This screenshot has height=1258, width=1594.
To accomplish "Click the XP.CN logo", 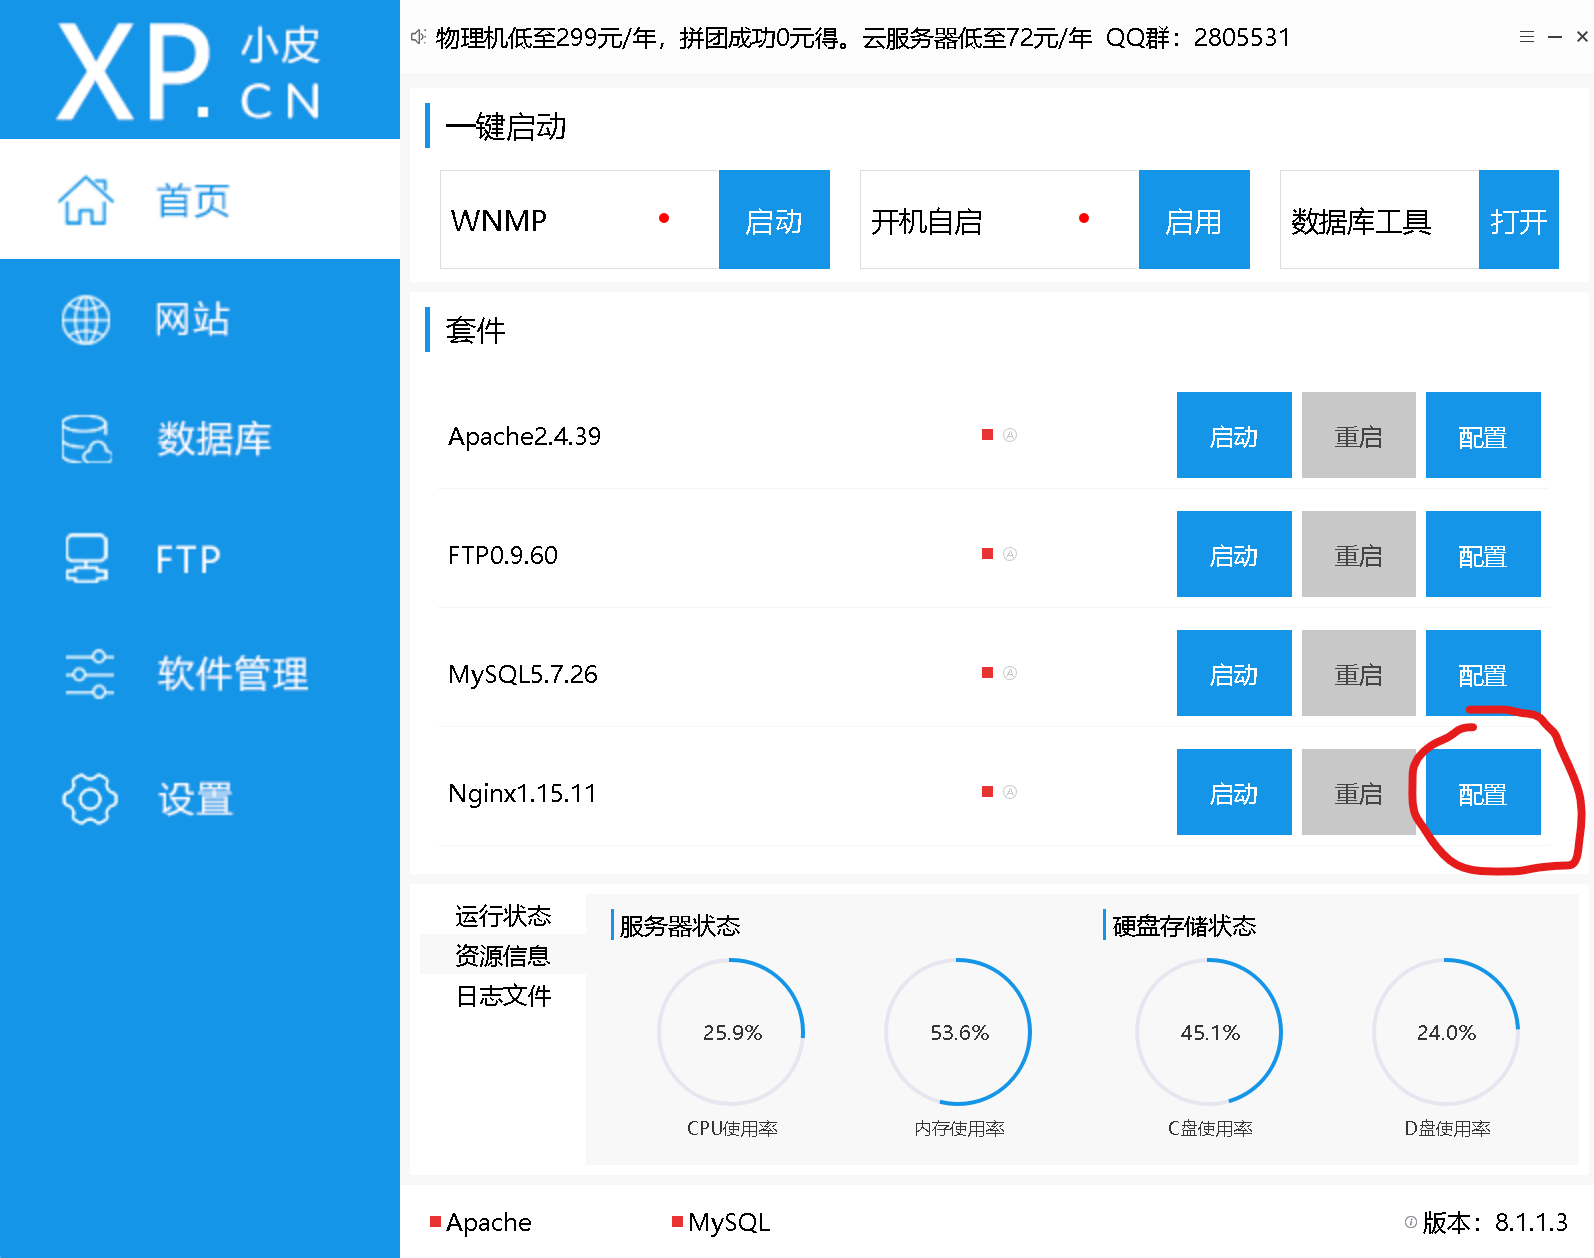I will pos(190,70).
